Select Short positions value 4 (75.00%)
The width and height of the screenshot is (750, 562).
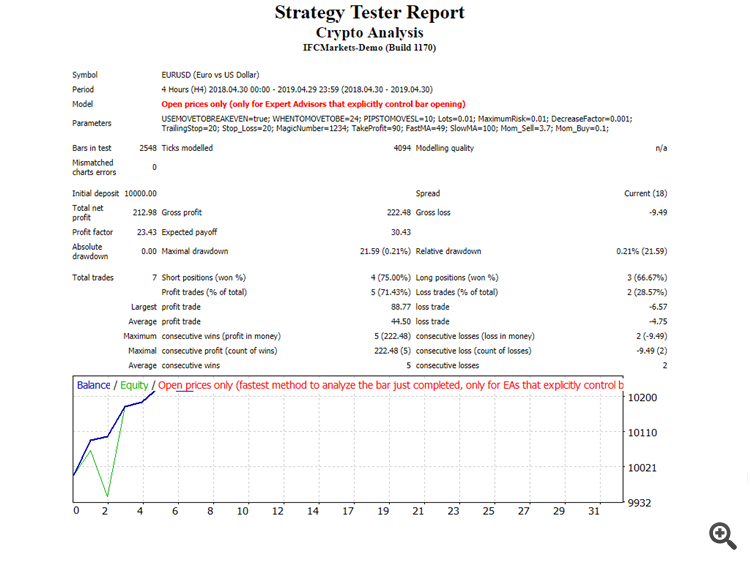click(391, 278)
